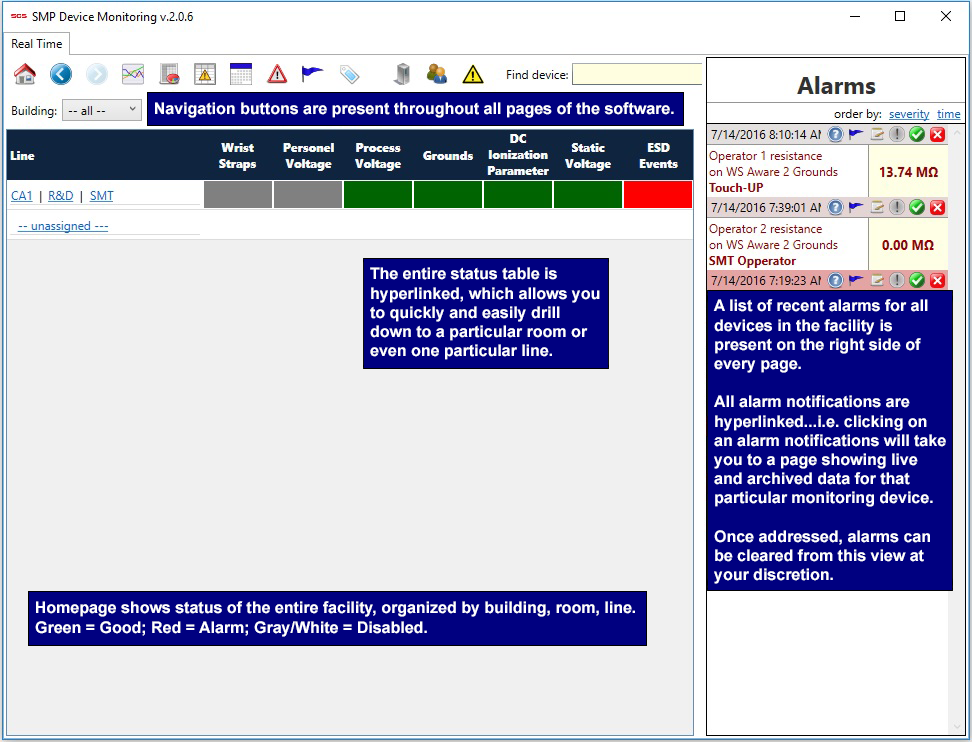This screenshot has height=742, width=972.
Task: Acknowledge the 8:10:14 alarm with green check
Action: point(917,134)
